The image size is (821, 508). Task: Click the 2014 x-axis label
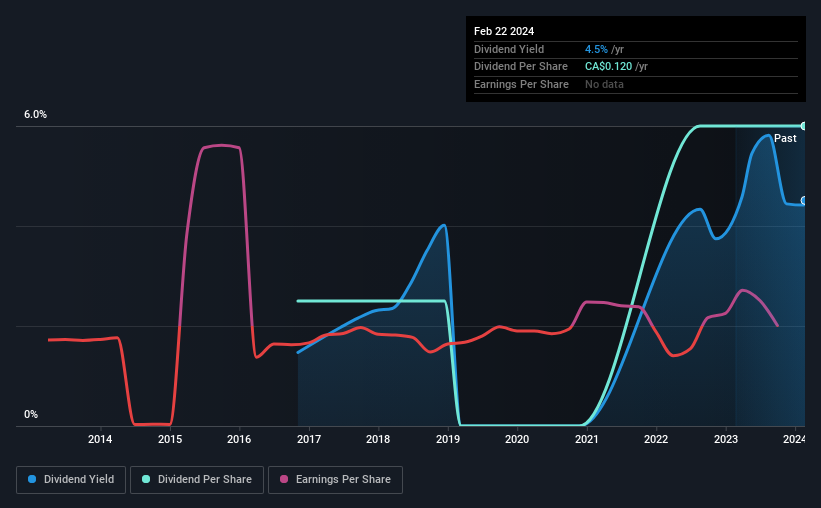(100, 439)
